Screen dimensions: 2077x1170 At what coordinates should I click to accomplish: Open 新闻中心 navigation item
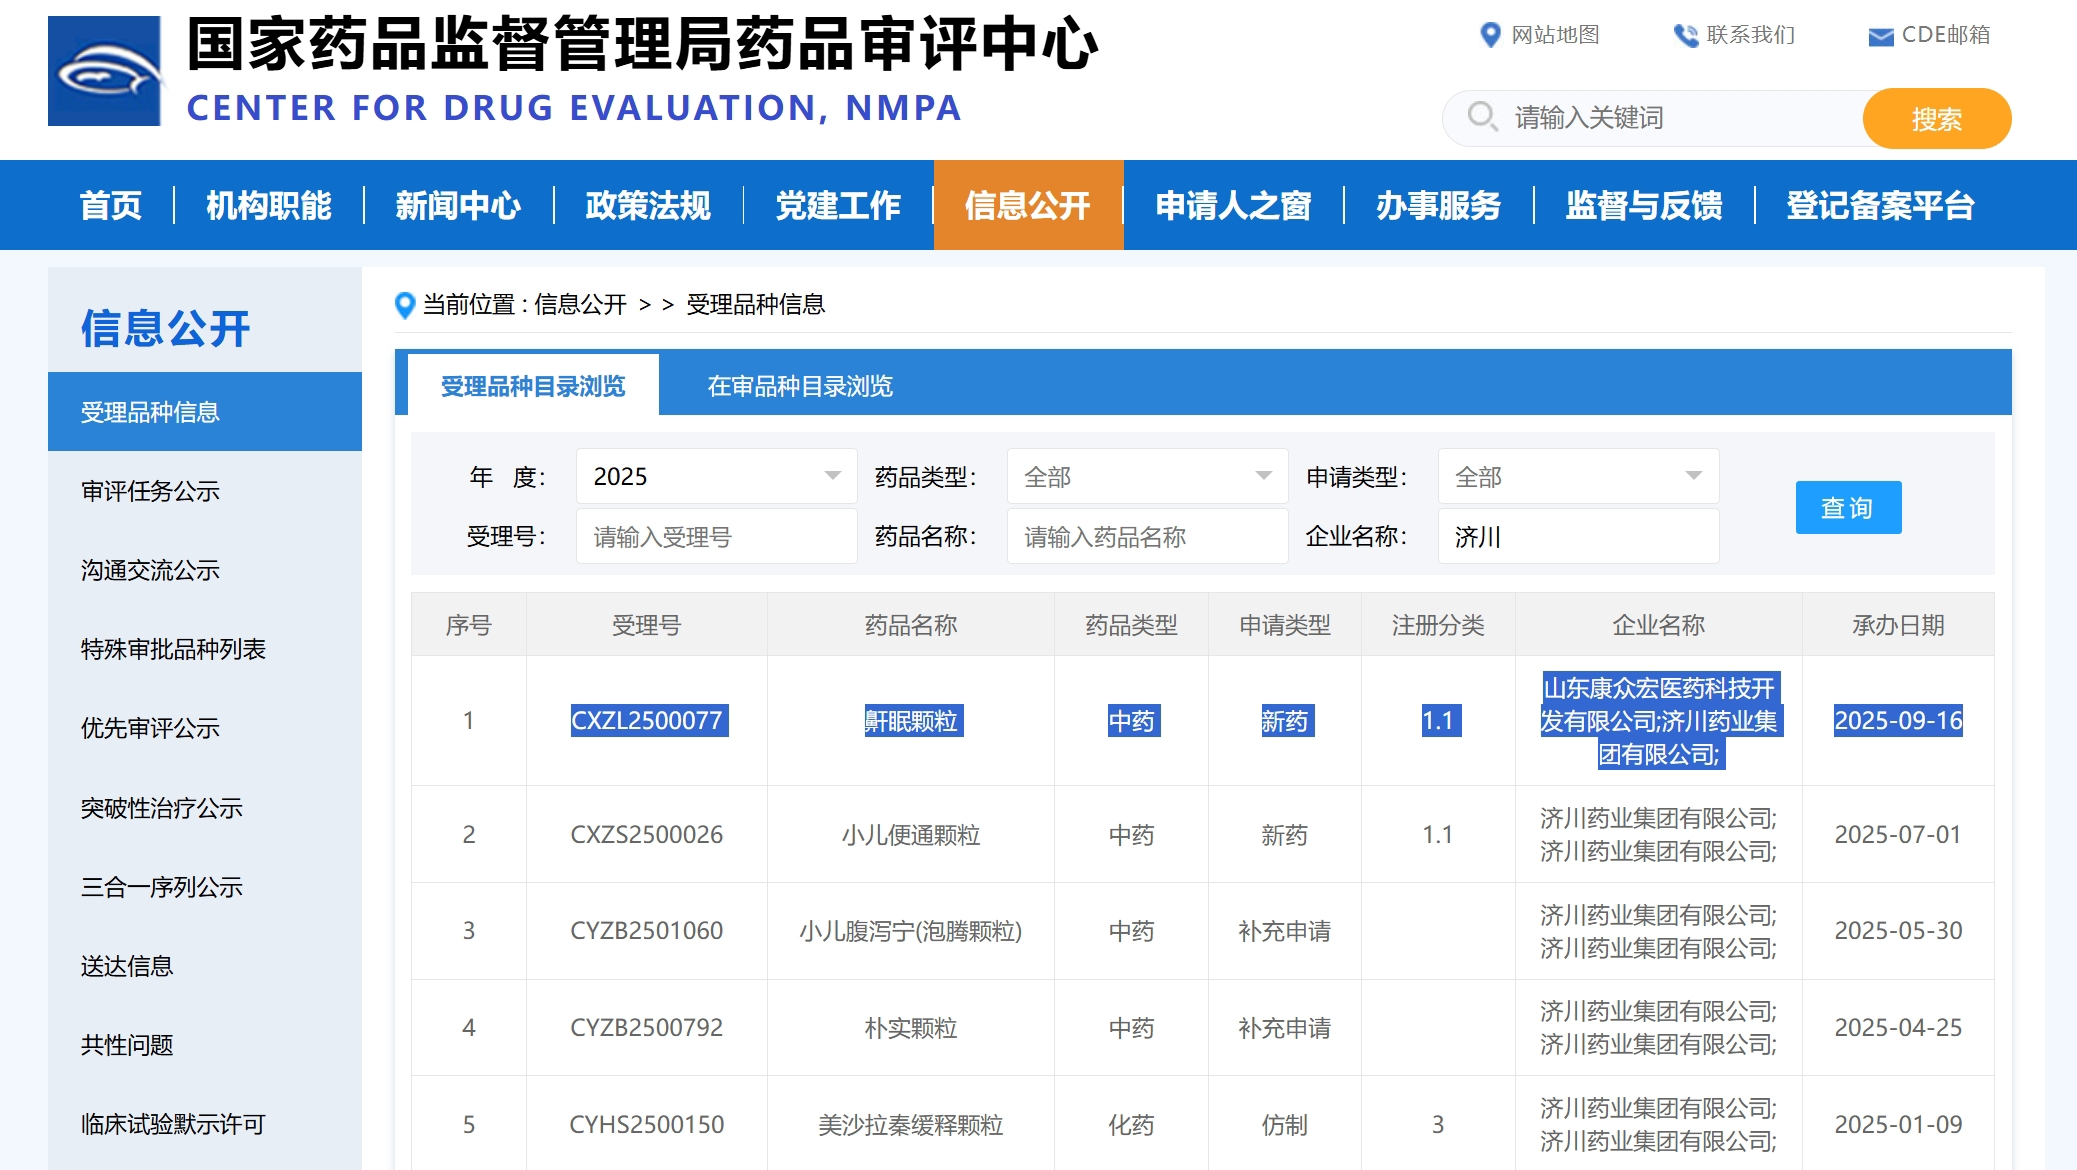(458, 206)
